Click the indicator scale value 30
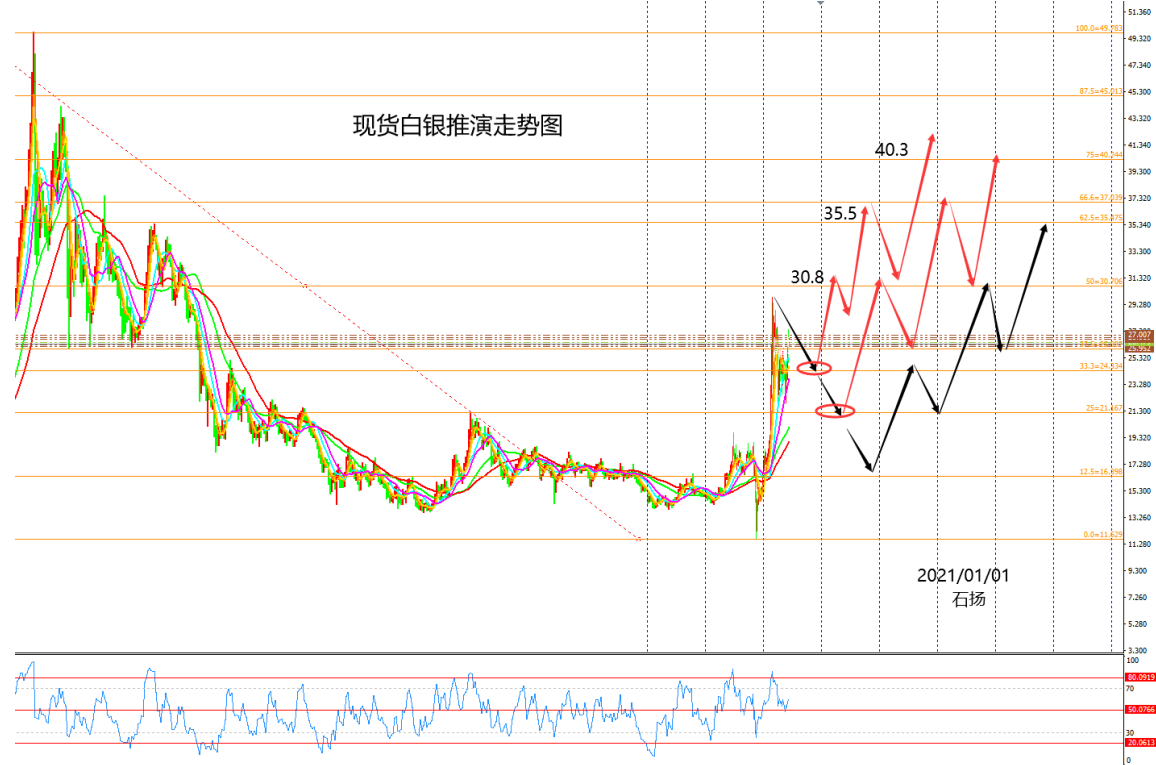 [x=1130, y=733]
